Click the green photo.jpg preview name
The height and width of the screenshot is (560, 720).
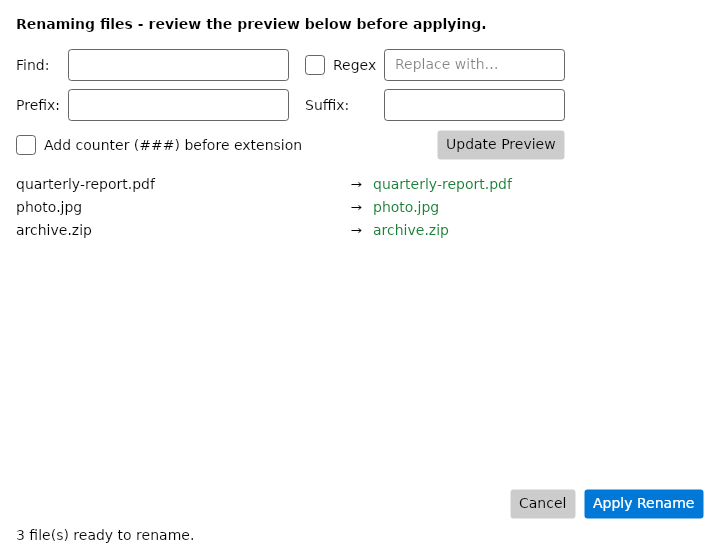(406, 207)
